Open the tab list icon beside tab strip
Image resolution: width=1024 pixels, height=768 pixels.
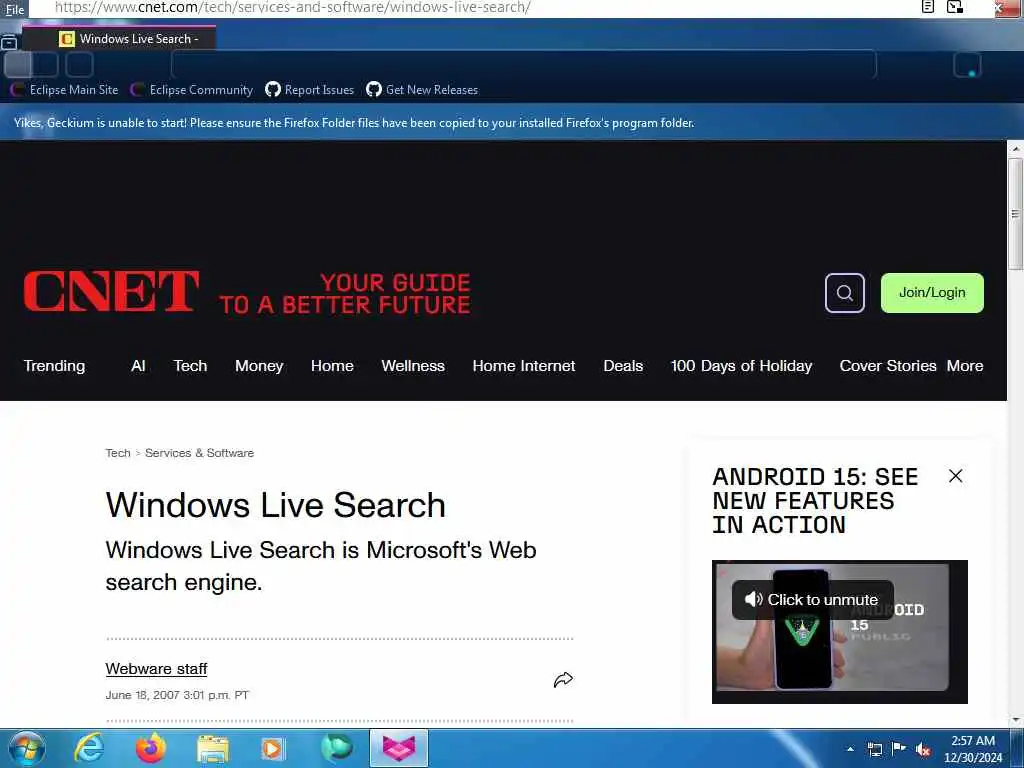point(9,43)
